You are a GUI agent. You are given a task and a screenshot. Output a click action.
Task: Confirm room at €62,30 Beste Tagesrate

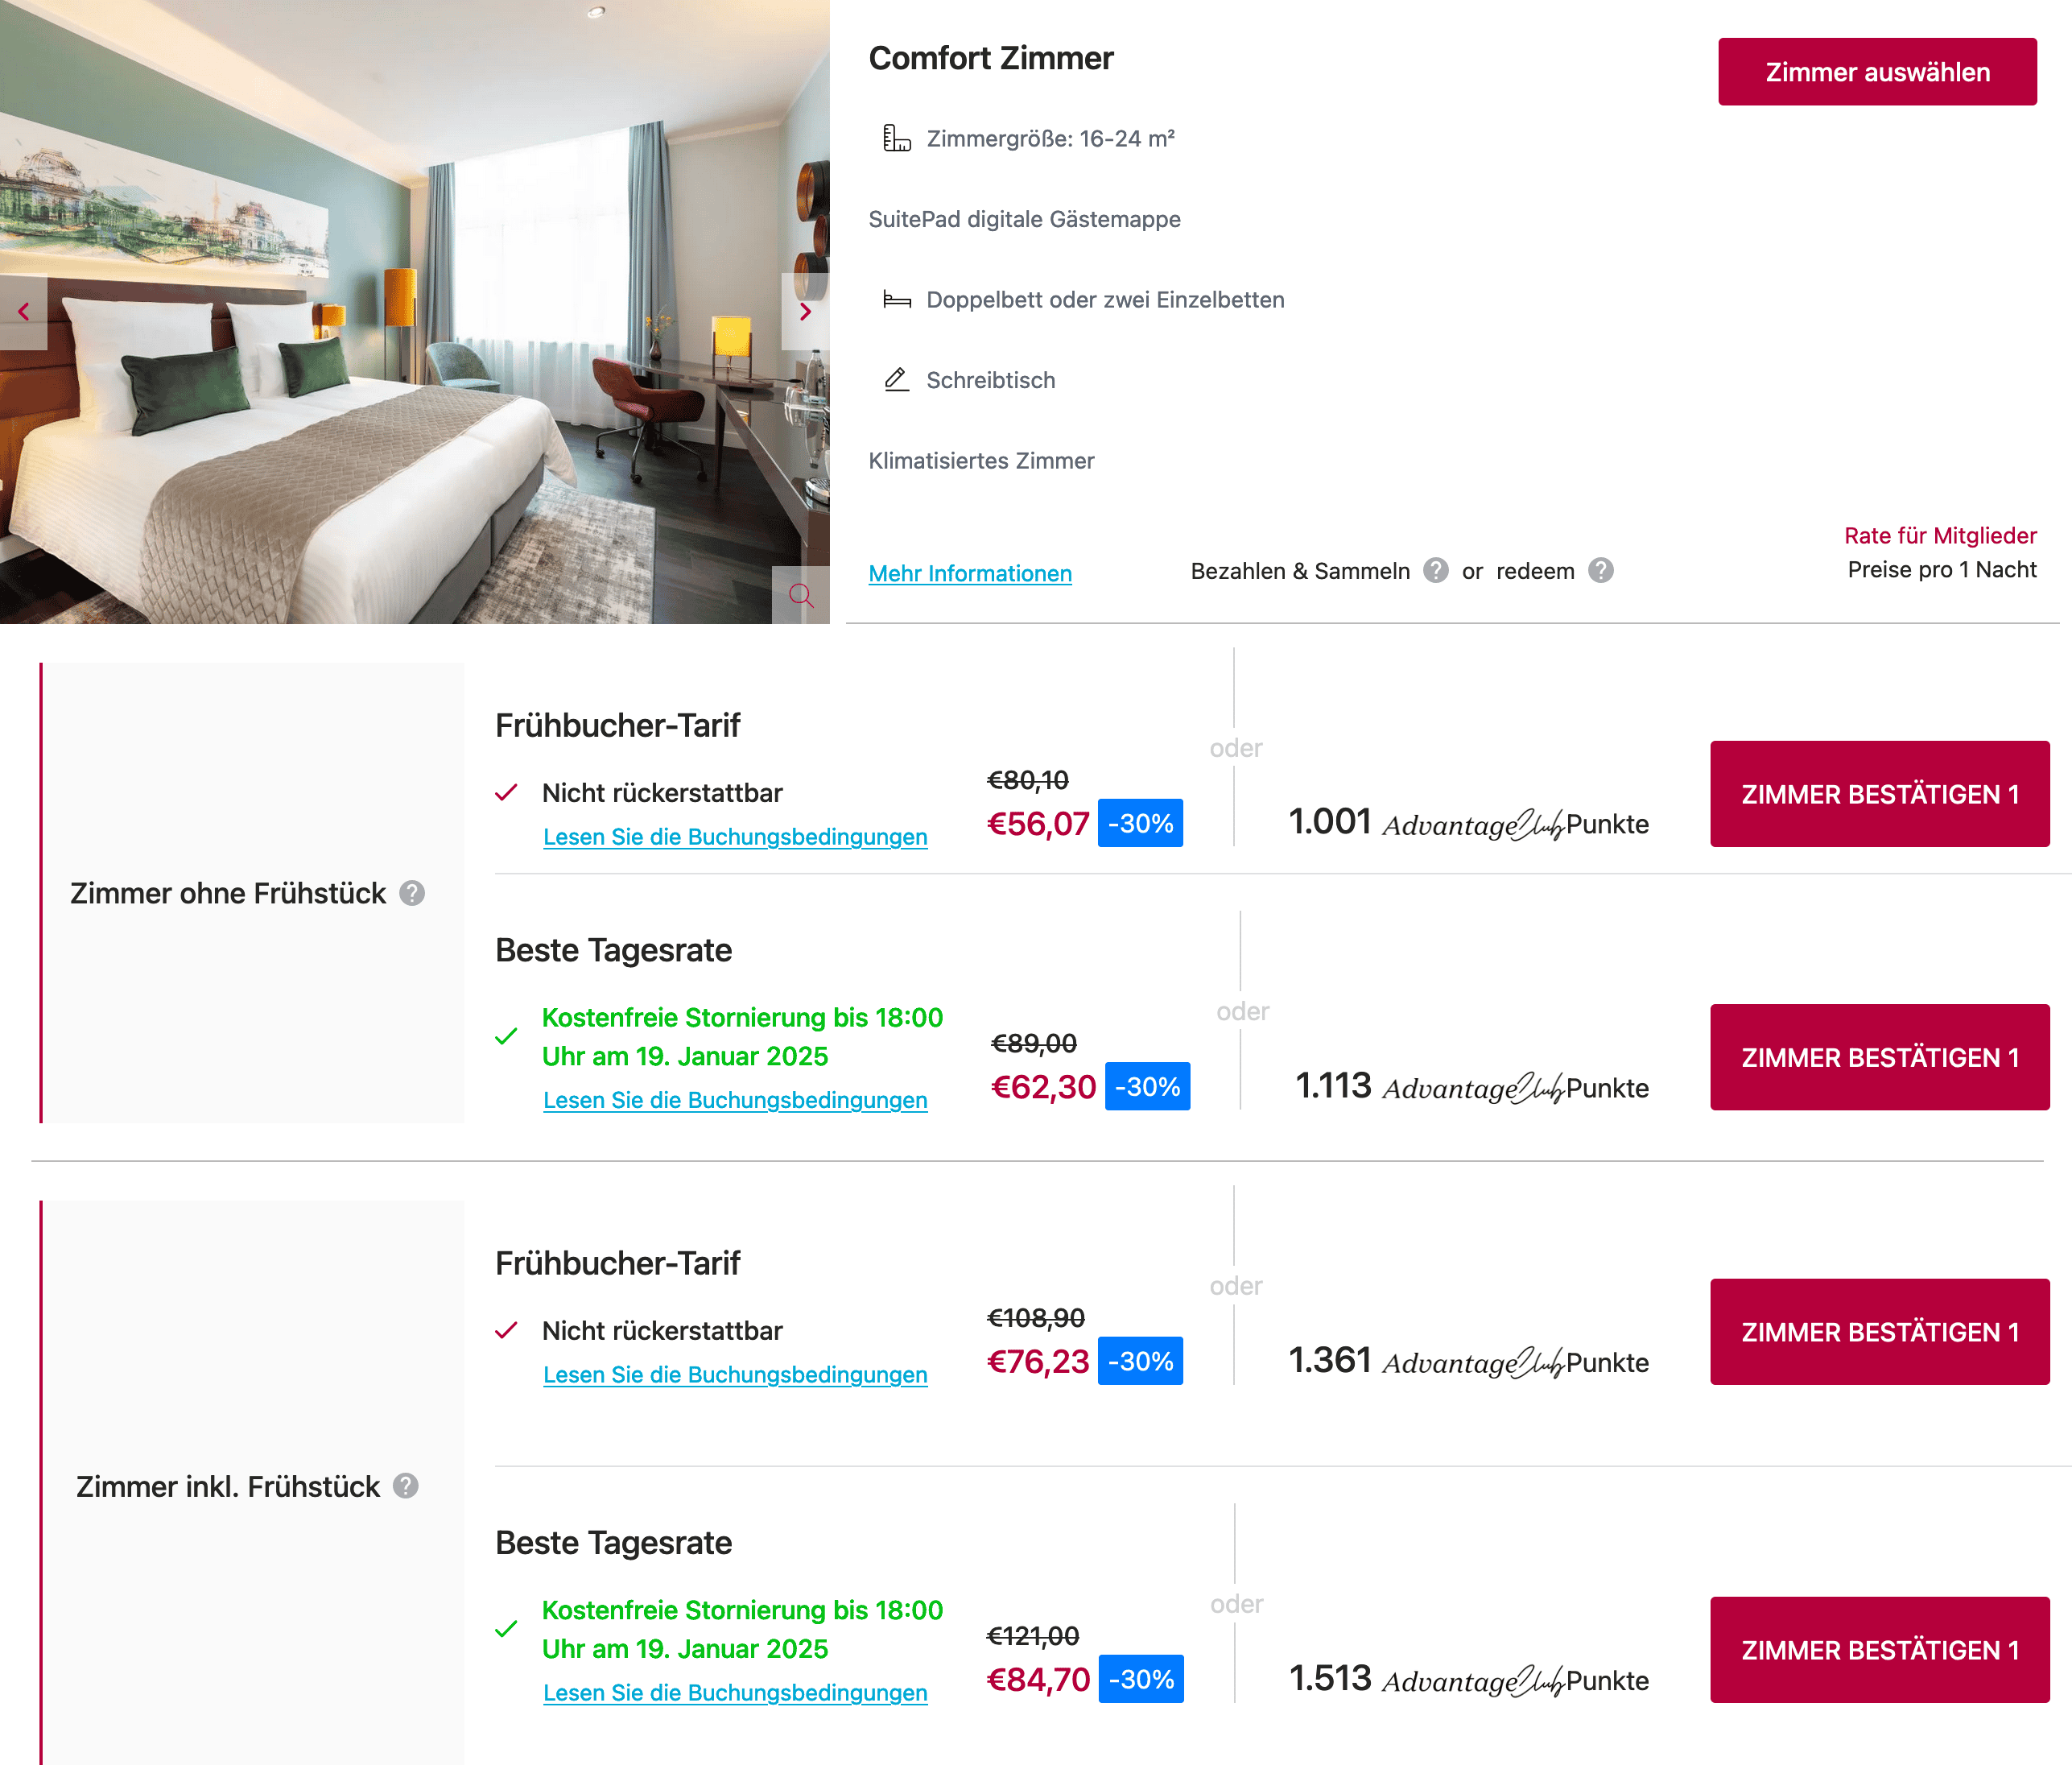1879,1057
